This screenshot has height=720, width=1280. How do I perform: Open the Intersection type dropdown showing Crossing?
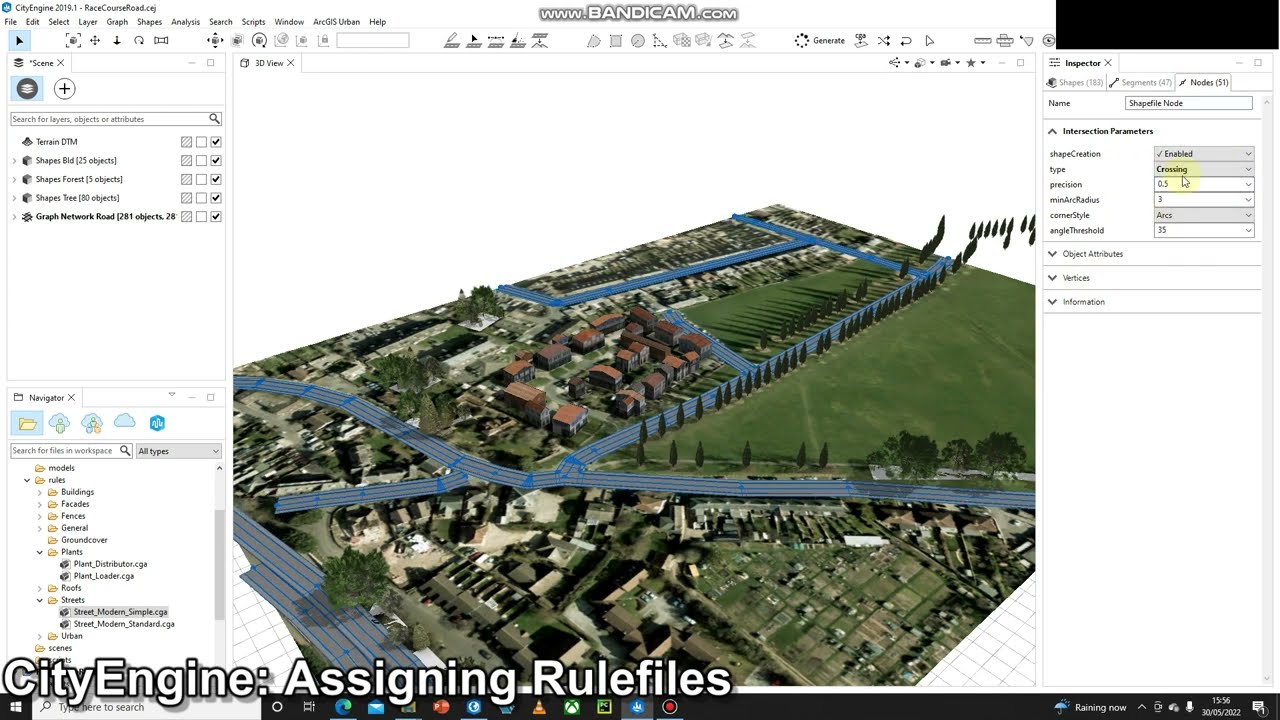click(1204, 169)
